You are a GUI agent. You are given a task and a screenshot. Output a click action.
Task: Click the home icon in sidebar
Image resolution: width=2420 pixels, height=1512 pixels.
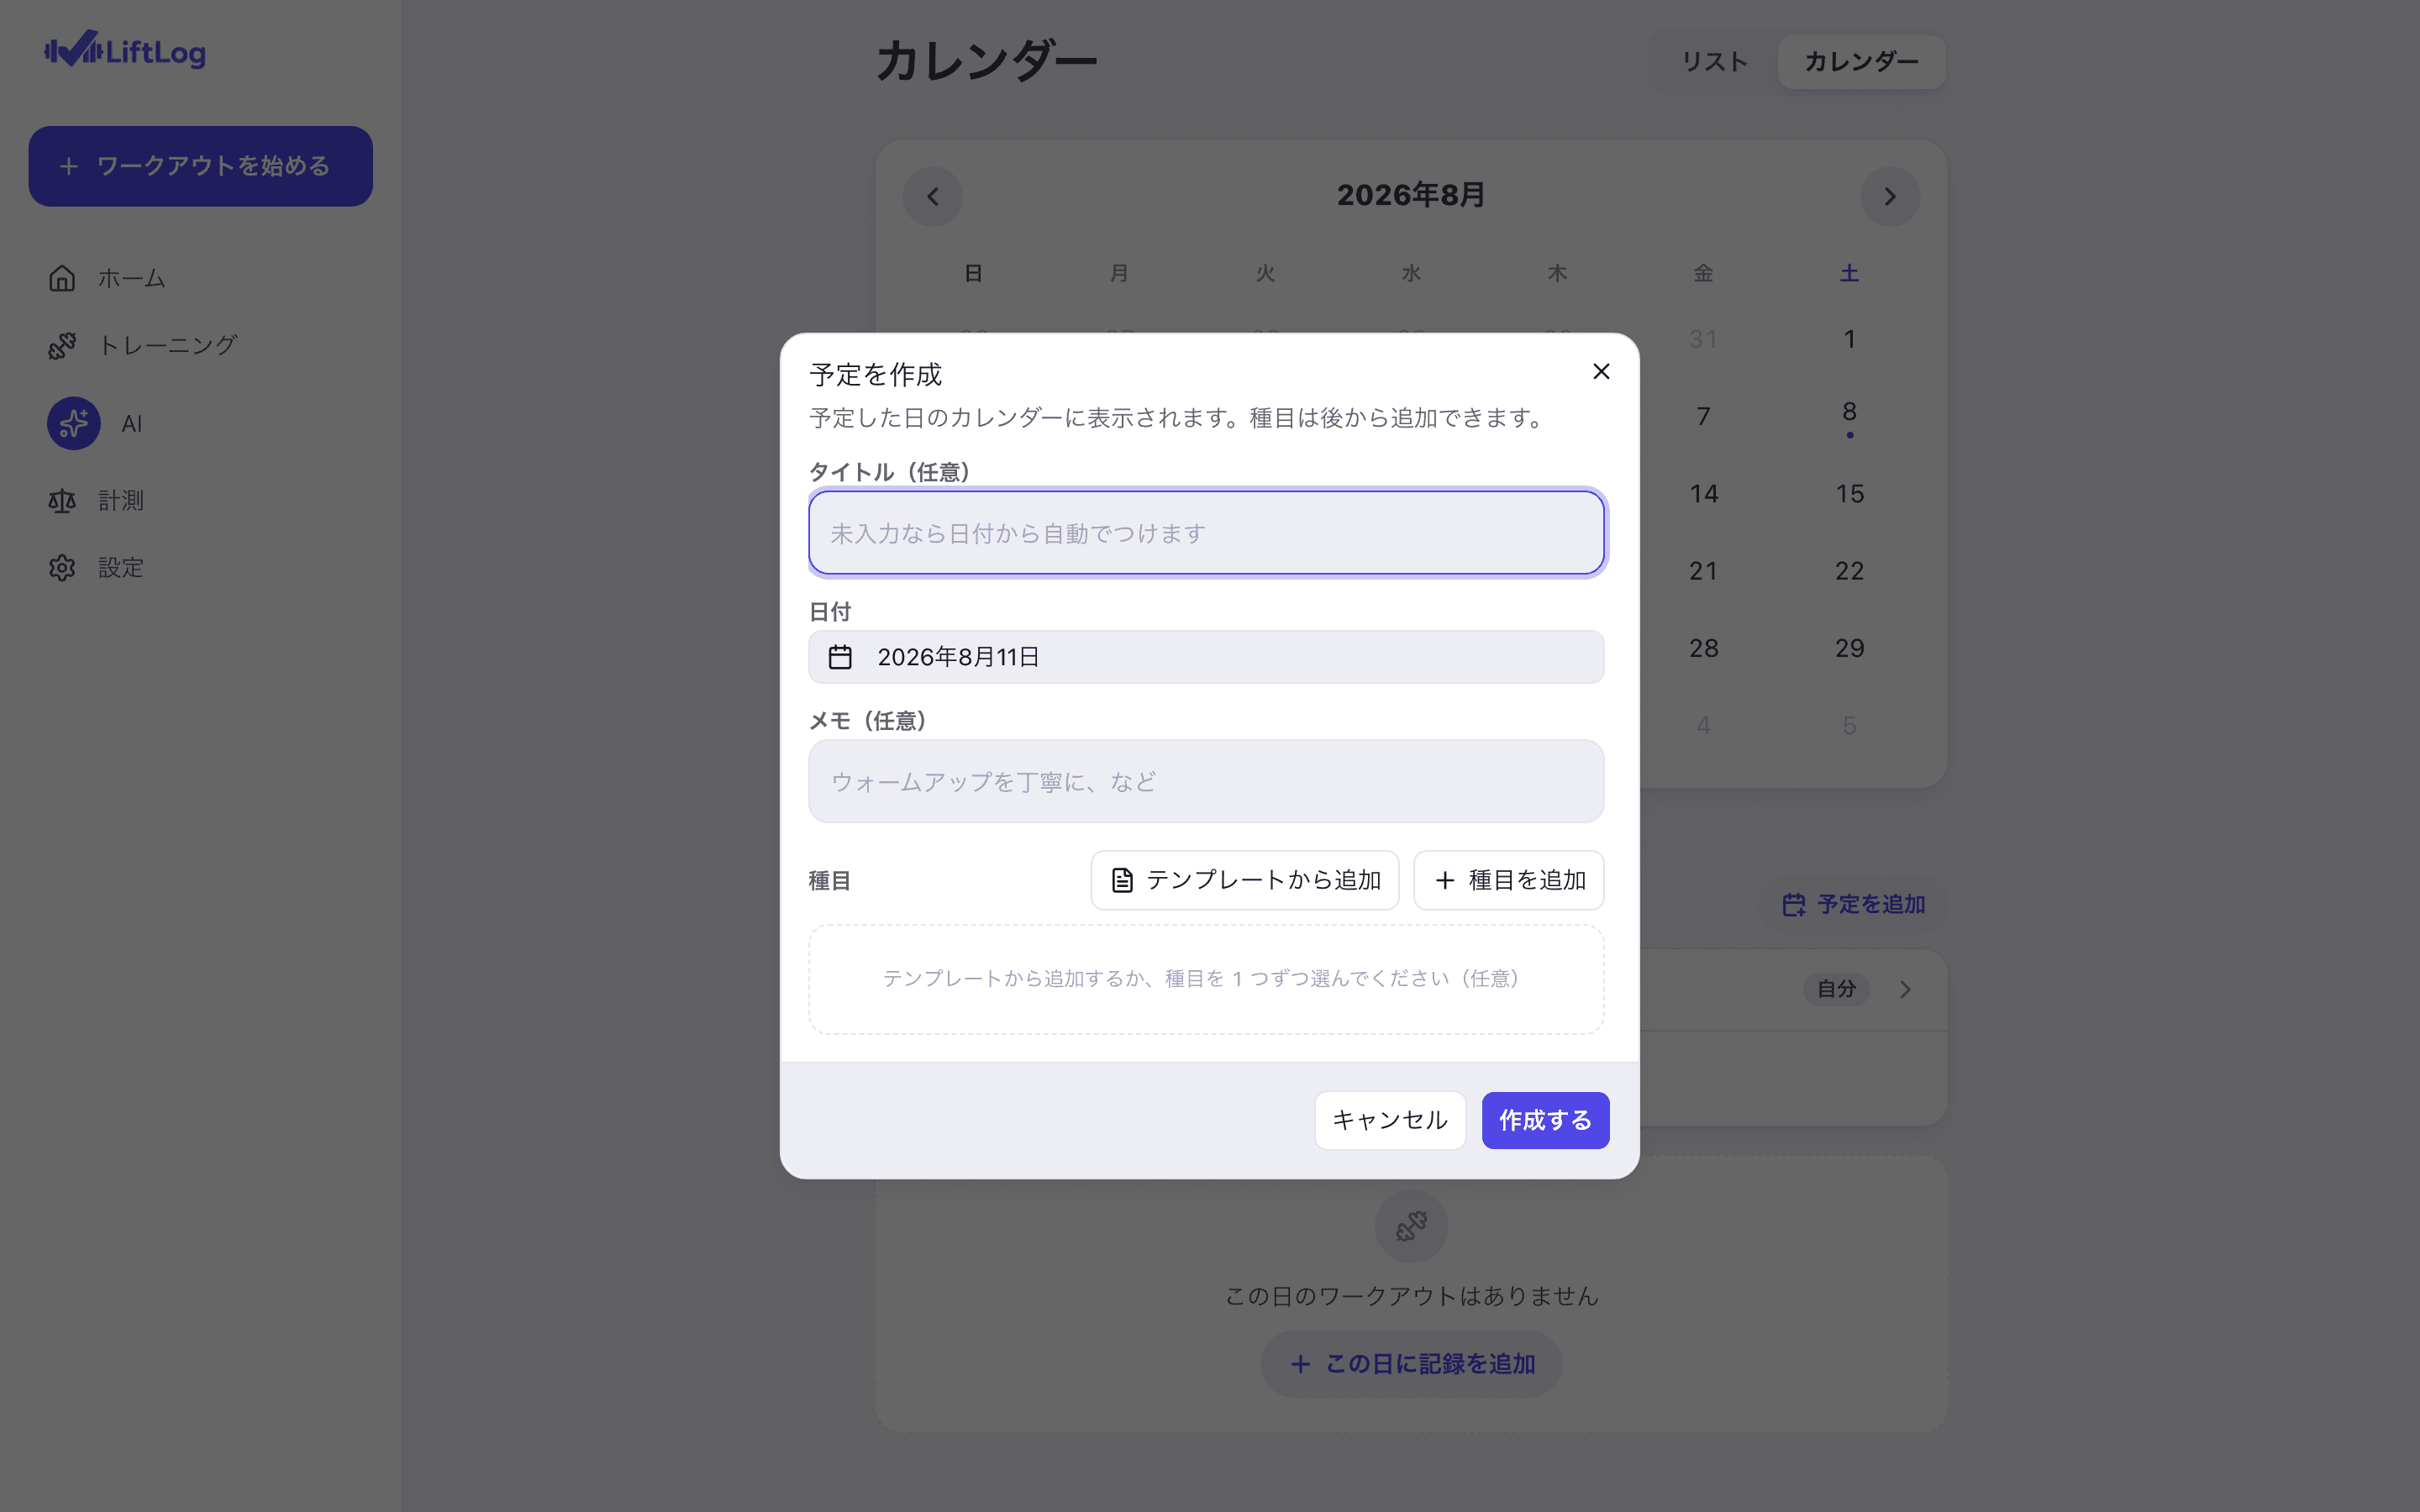point(62,278)
